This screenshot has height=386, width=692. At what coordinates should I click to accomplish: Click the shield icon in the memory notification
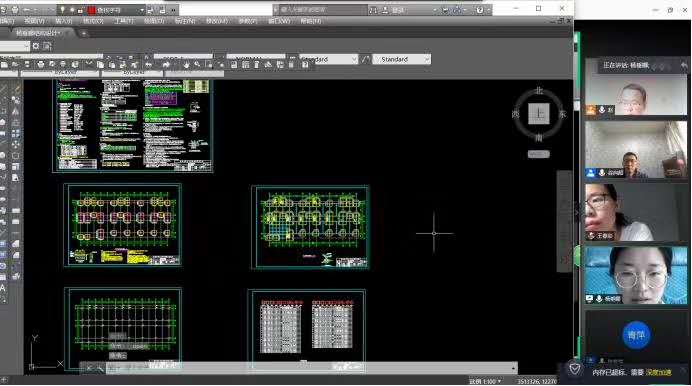(574, 369)
